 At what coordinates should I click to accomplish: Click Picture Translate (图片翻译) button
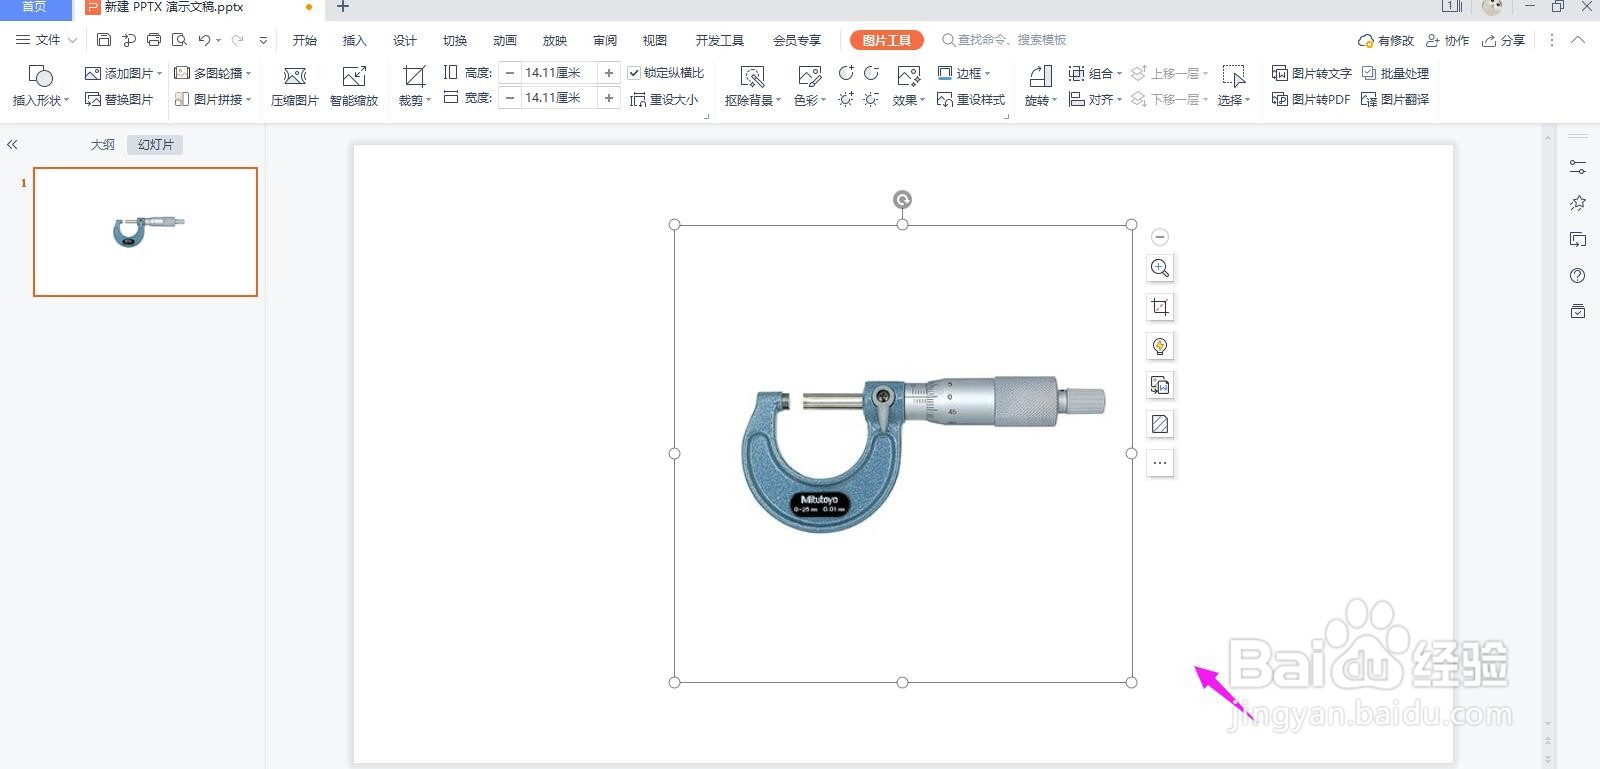click(x=1396, y=99)
